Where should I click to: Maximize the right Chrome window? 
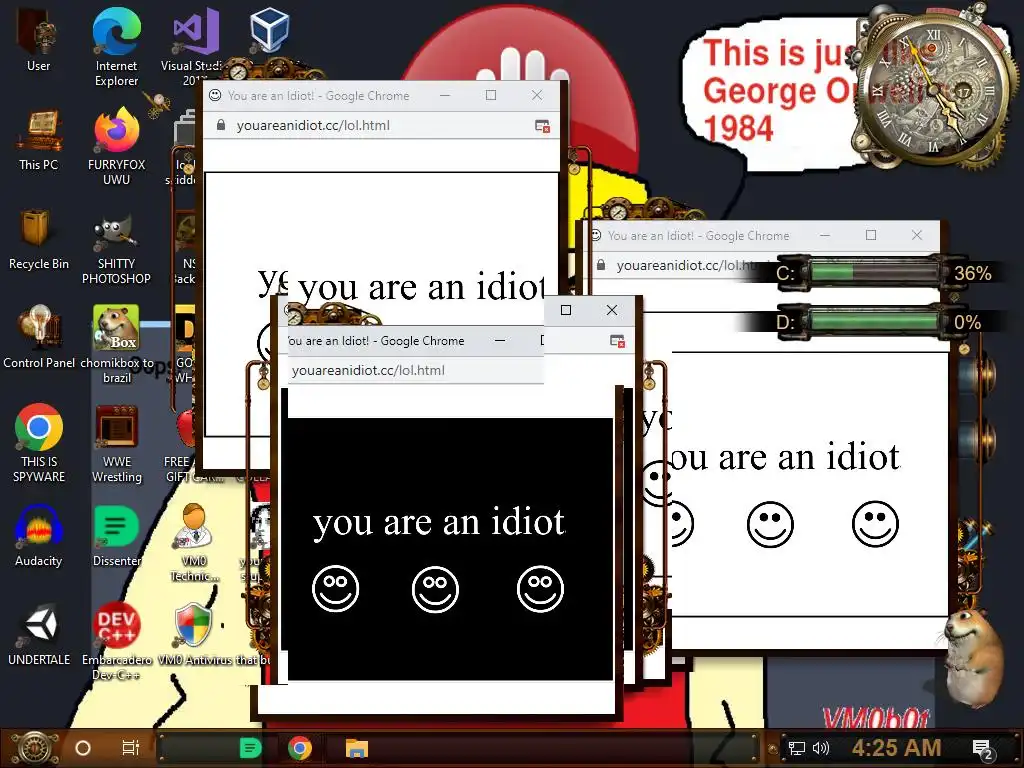coord(871,235)
